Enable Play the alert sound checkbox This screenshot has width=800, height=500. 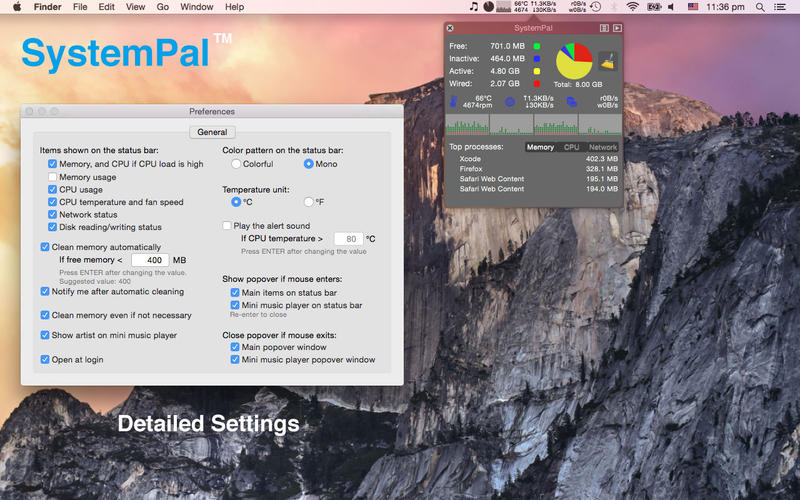pyautogui.click(x=227, y=226)
